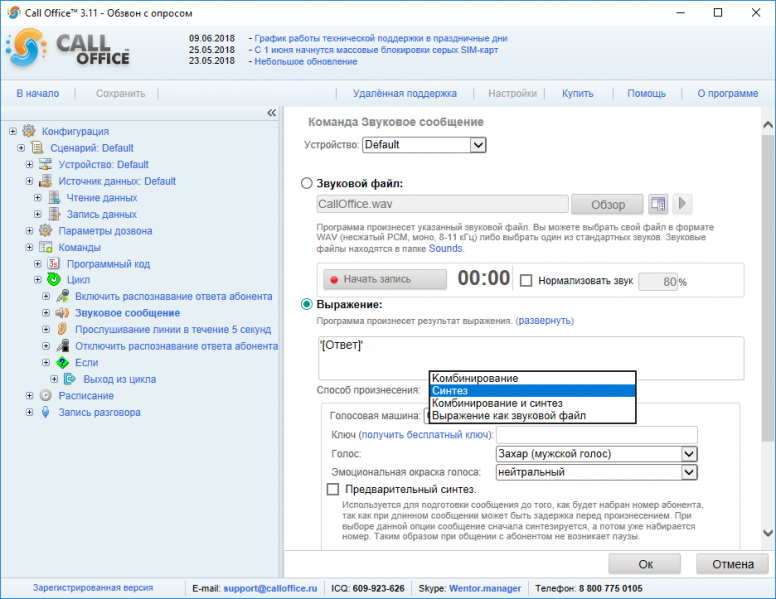Click the Чтение данных icon
Viewport: 776px width, 599px height.
click(54, 198)
